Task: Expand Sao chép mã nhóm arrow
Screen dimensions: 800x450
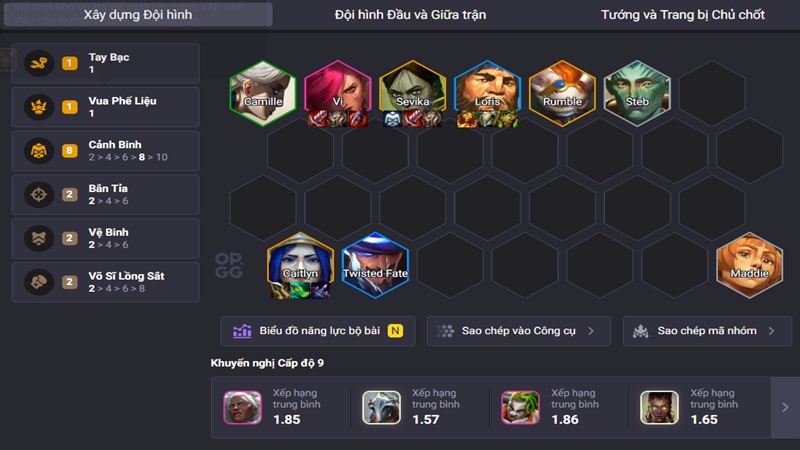Action: pos(771,331)
